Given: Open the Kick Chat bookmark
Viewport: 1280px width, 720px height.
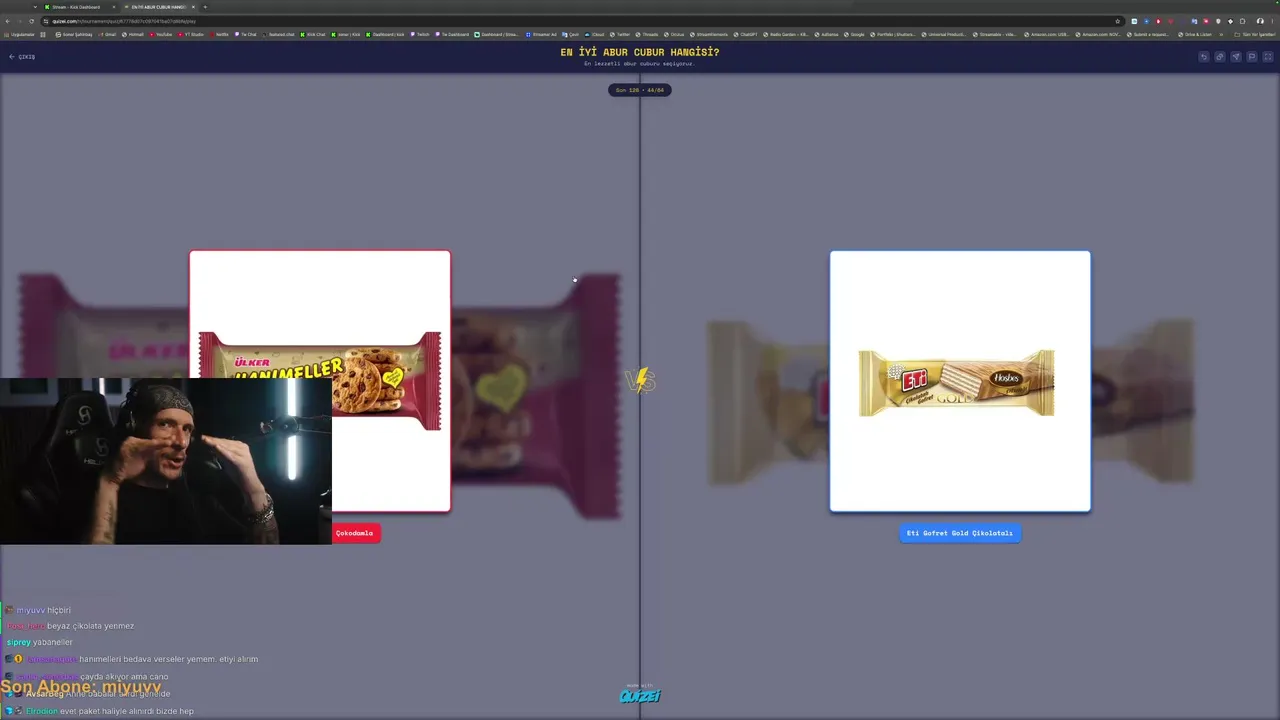Looking at the screenshot, I should point(314,34).
